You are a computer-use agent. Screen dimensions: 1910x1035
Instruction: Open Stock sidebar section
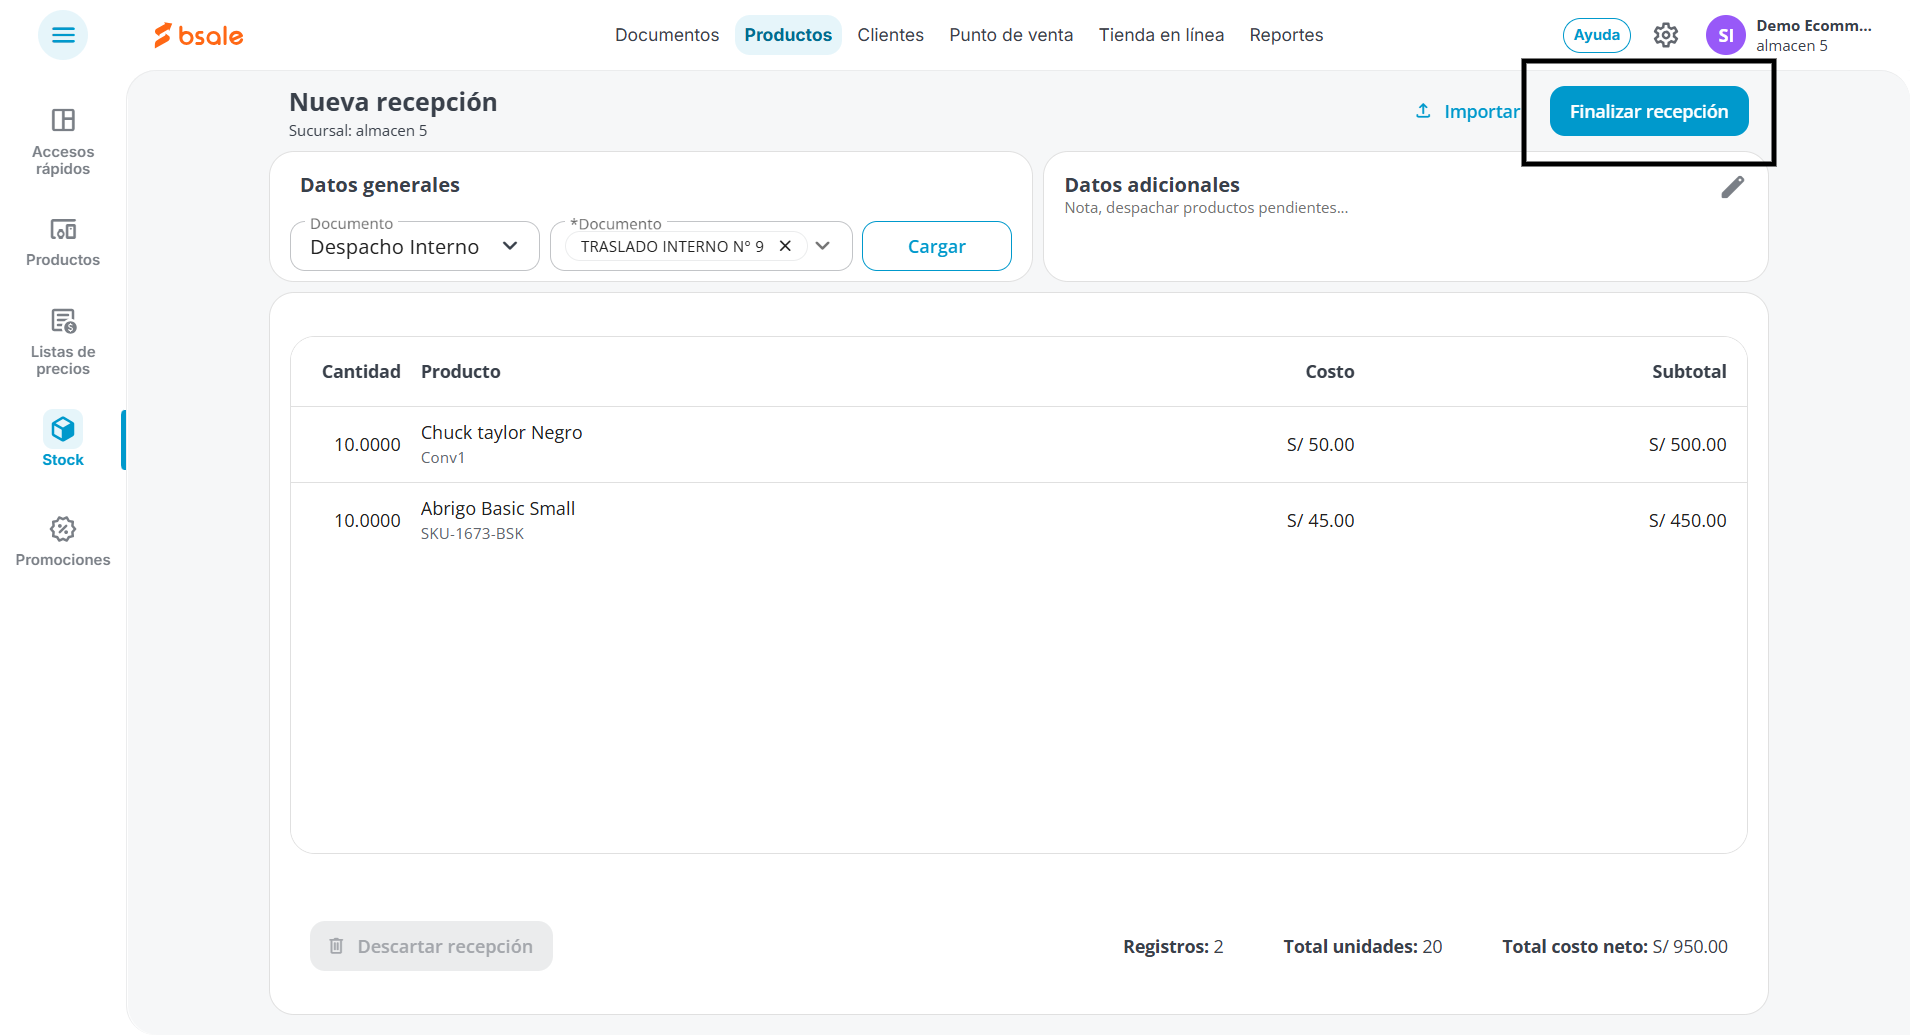63,440
